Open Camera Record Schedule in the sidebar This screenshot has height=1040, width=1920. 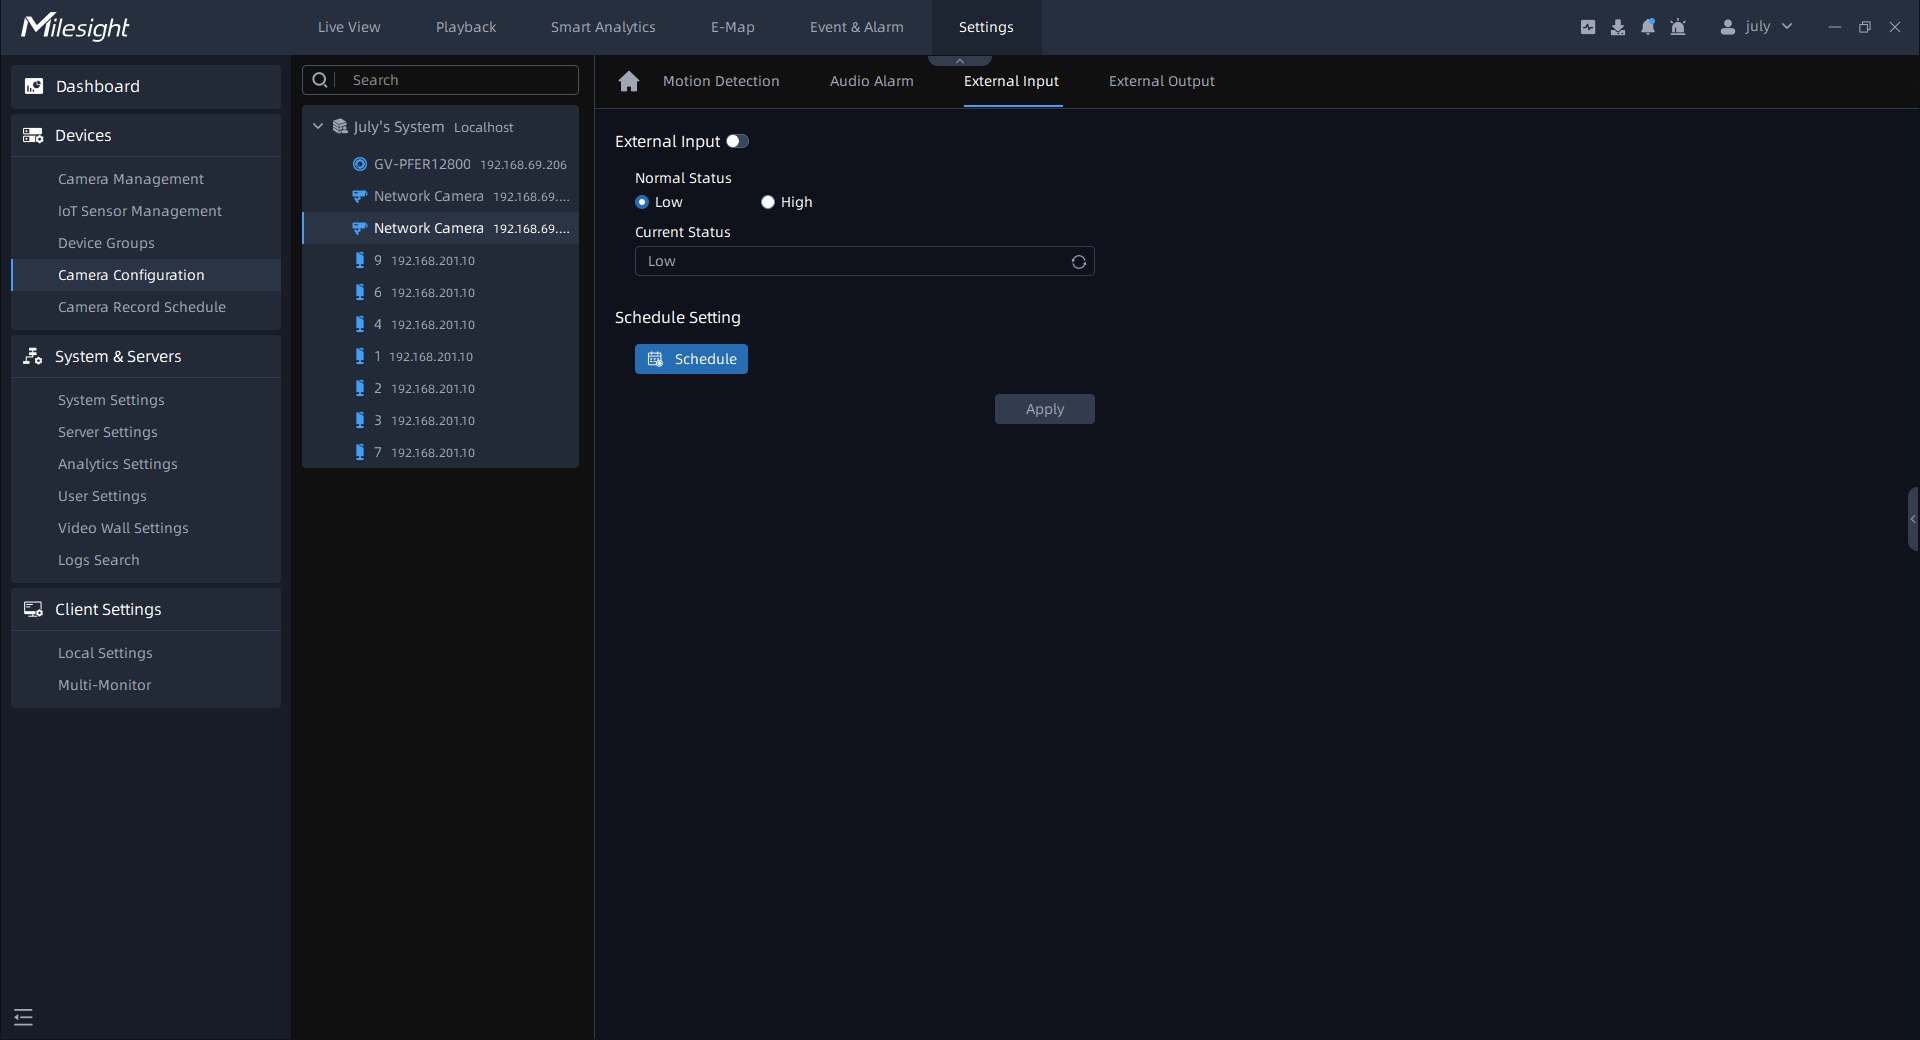pyautogui.click(x=142, y=307)
